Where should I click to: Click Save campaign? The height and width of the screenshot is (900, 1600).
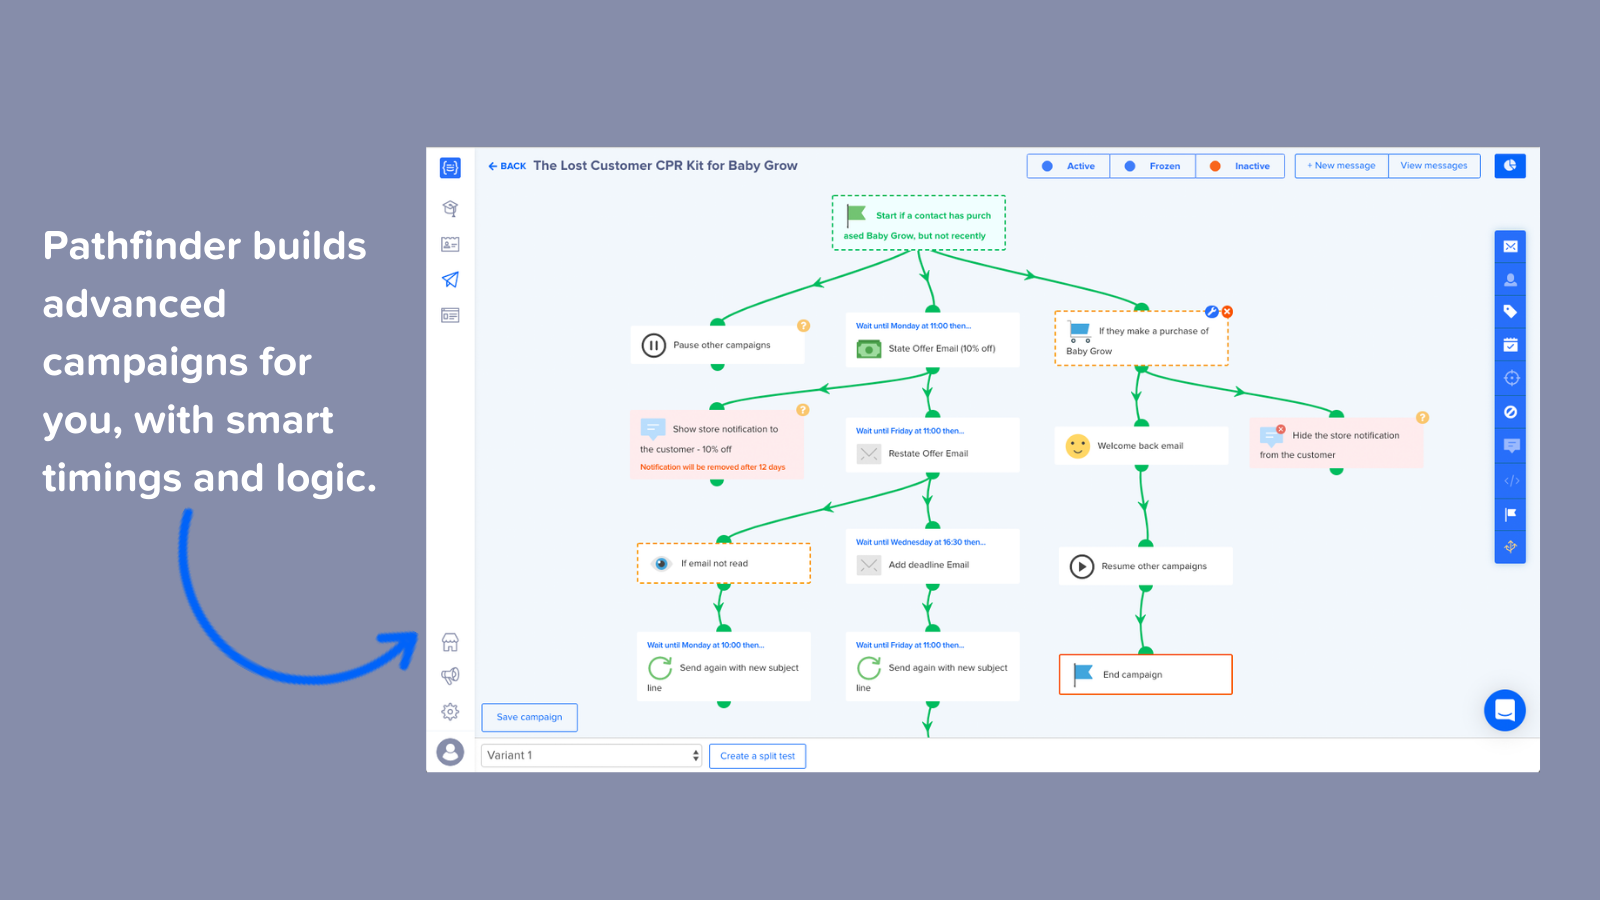coord(529,717)
